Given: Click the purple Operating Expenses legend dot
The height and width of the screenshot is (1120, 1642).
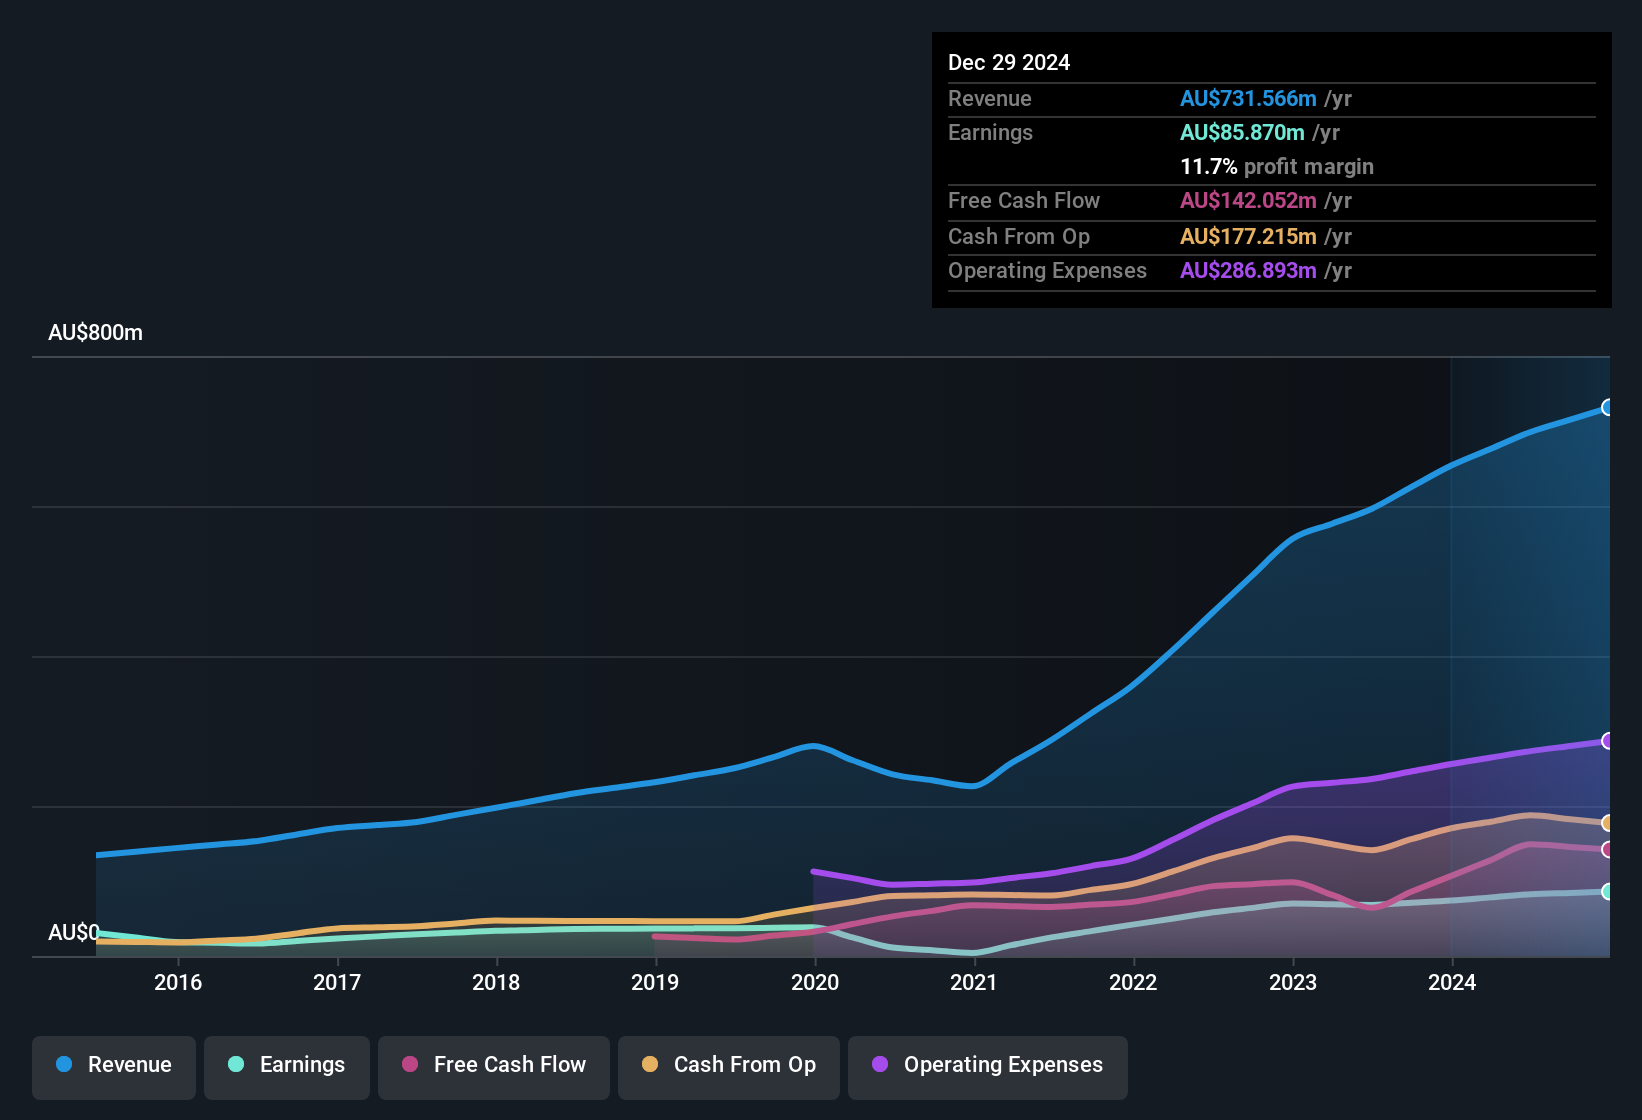Looking at the screenshot, I should point(879,1065).
